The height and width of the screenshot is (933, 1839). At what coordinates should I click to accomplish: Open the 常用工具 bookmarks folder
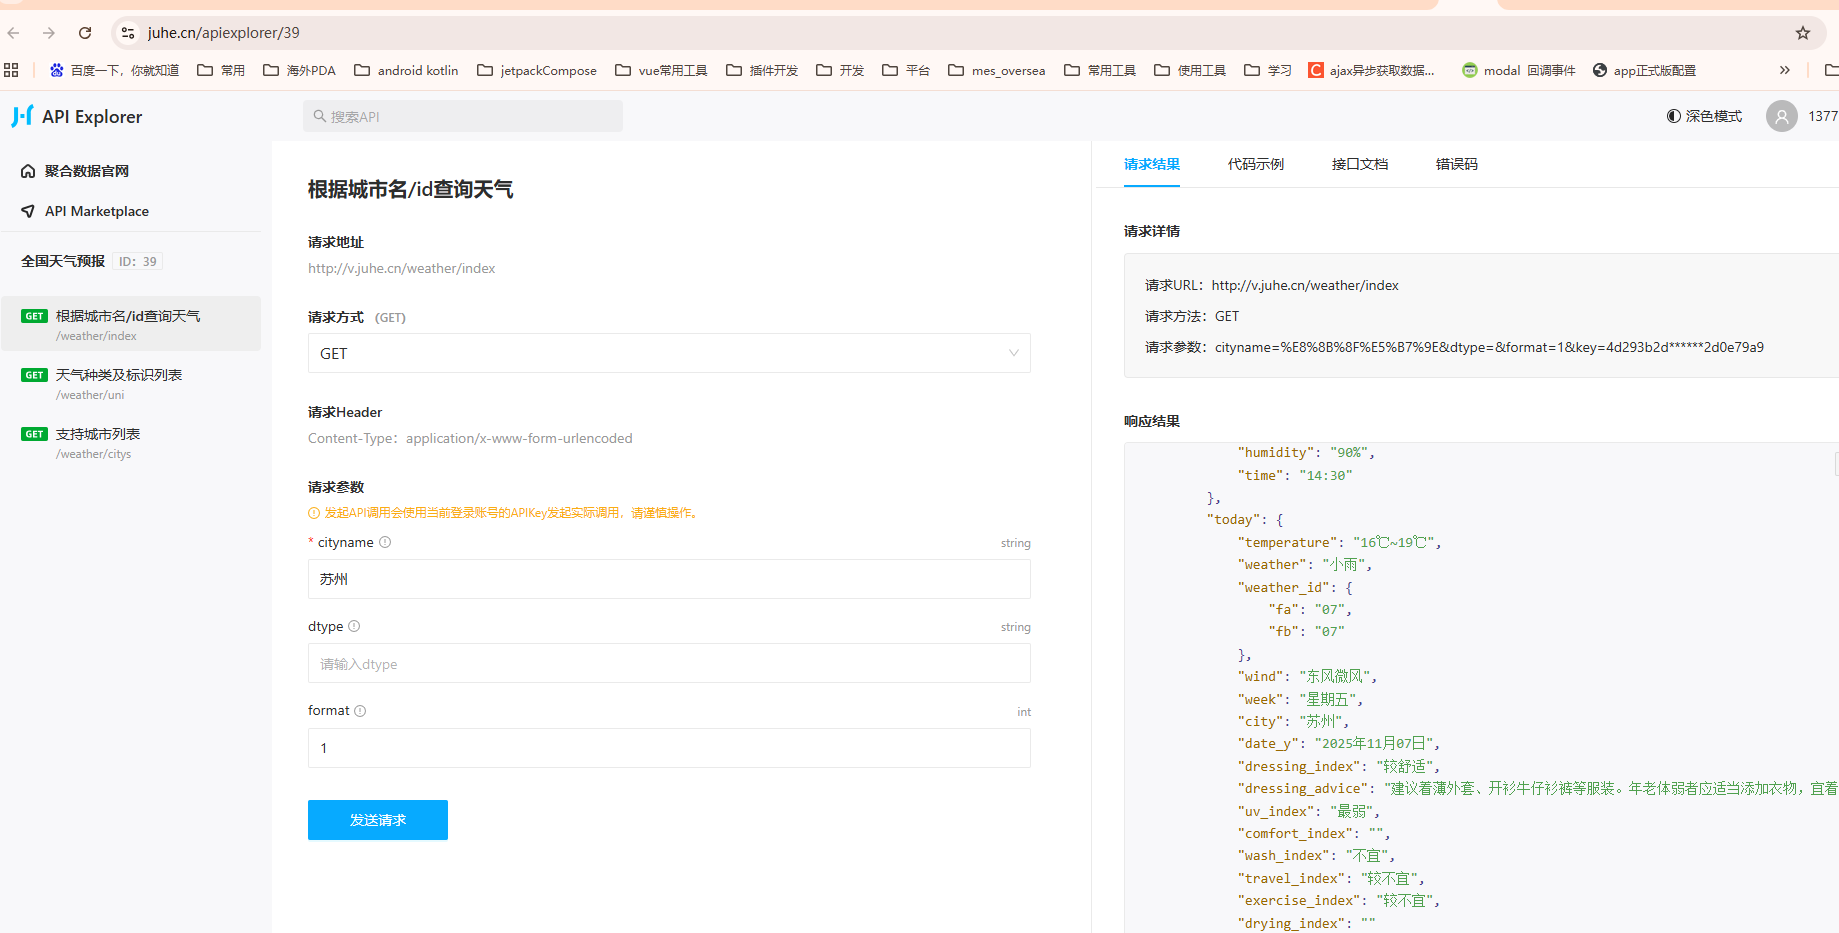click(x=1100, y=70)
